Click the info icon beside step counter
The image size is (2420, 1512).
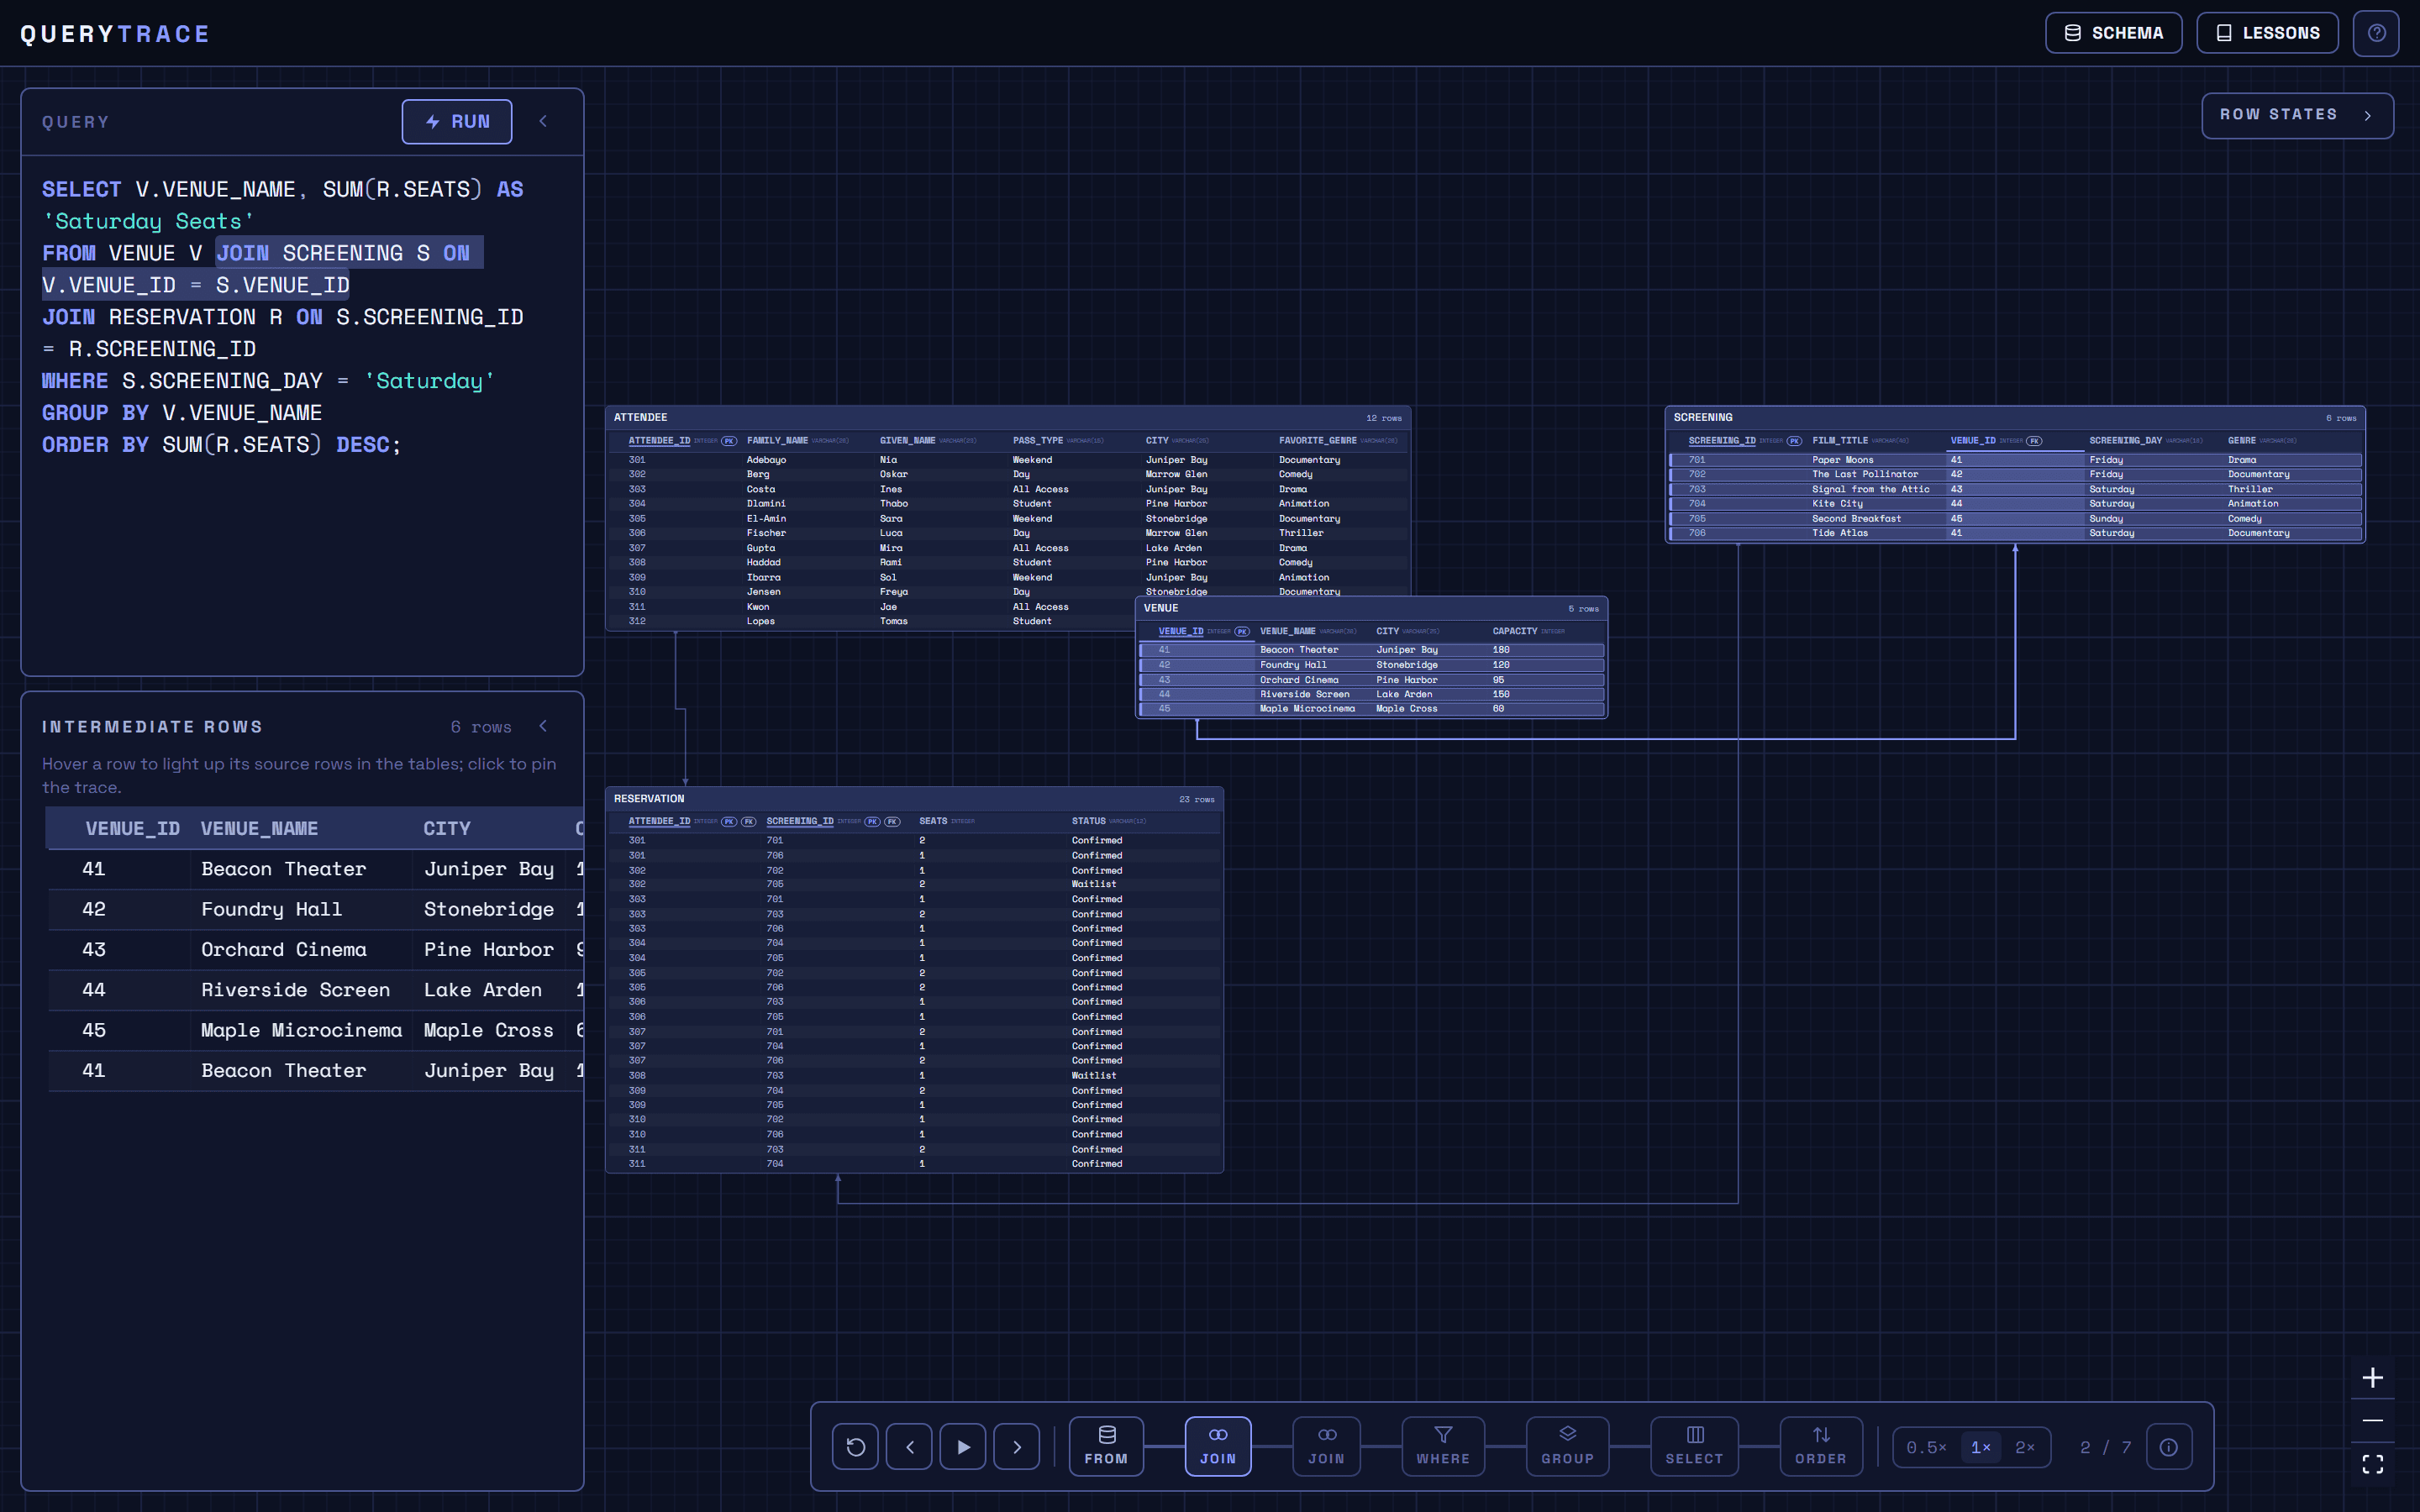click(x=2169, y=1447)
